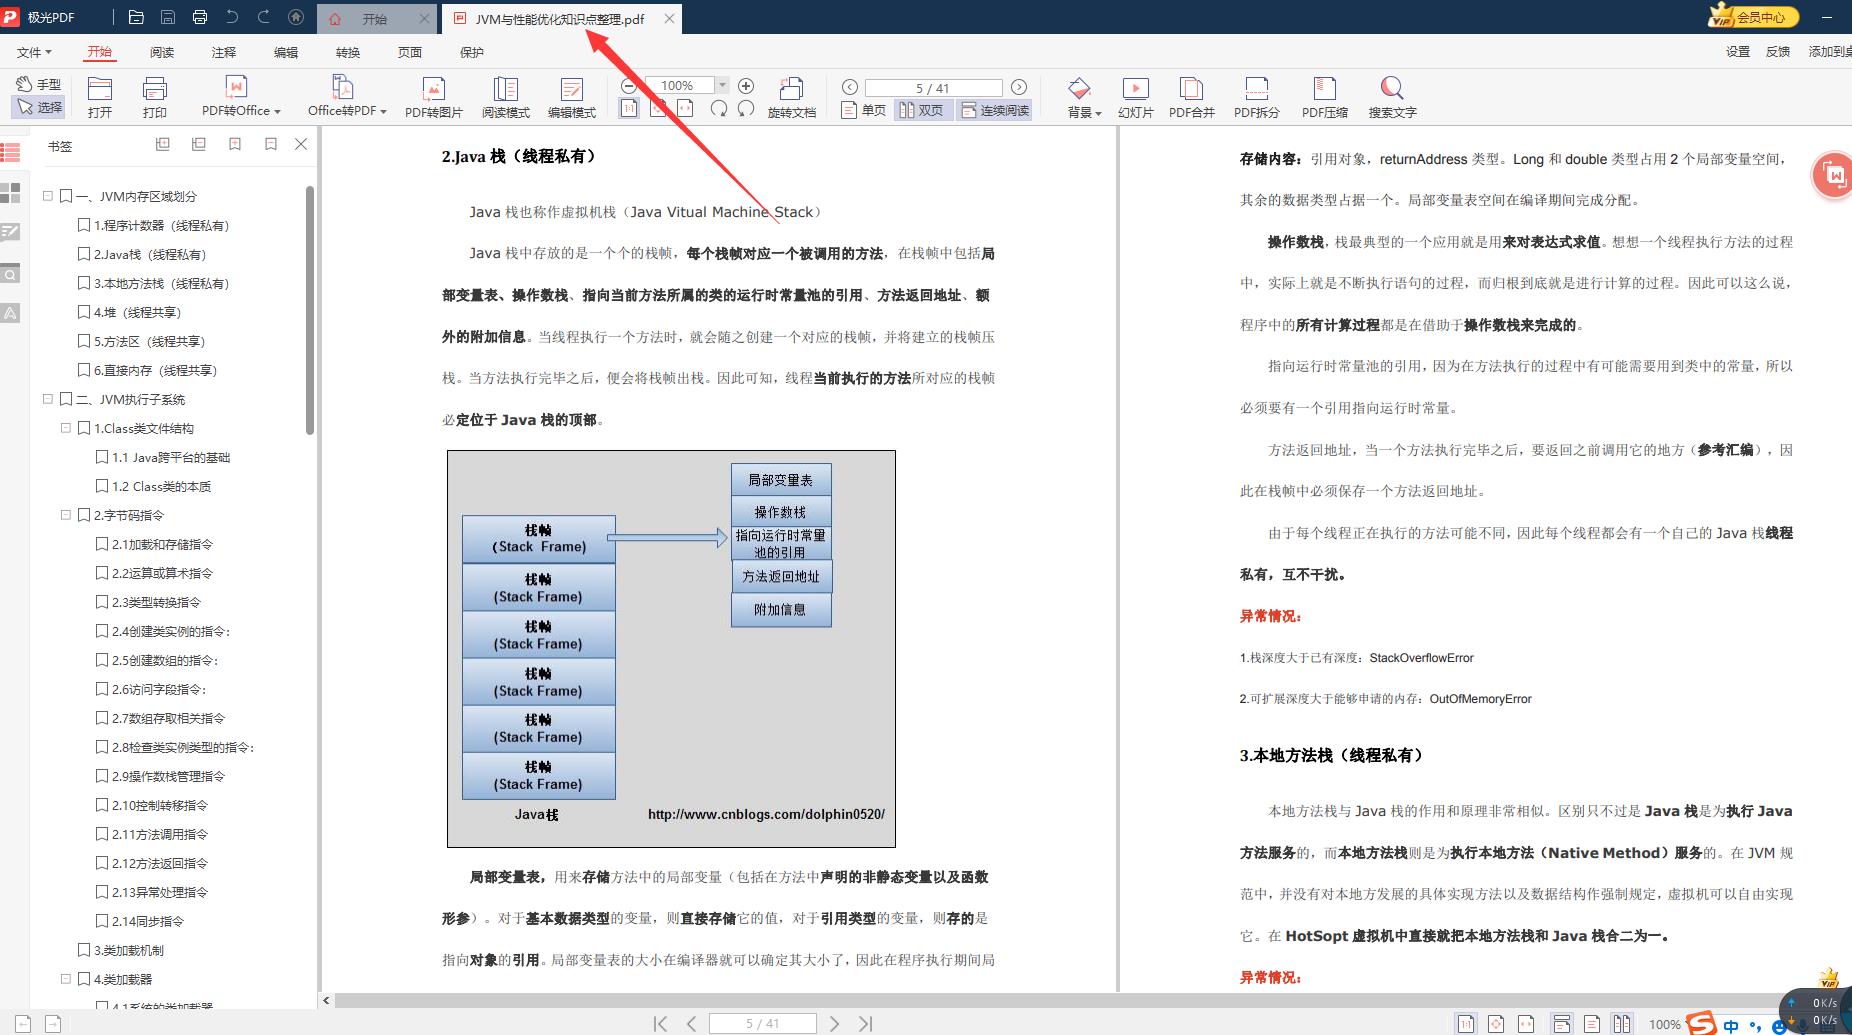Click the save disk icon in title bar
Viewport: 1852px width, 1035px height.
pos(168,17)
